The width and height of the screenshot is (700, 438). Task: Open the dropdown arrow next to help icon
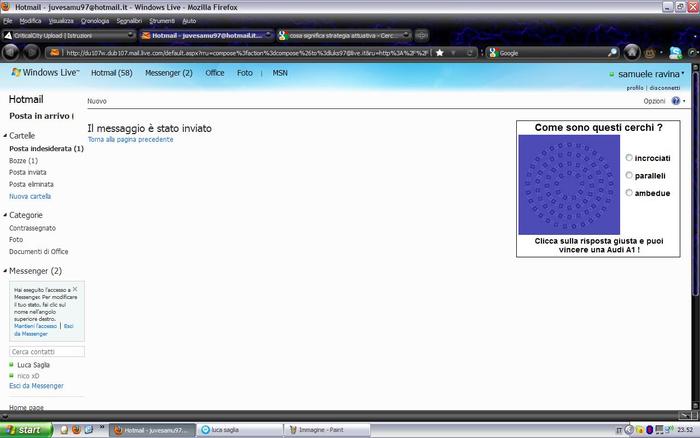point(684,101)
